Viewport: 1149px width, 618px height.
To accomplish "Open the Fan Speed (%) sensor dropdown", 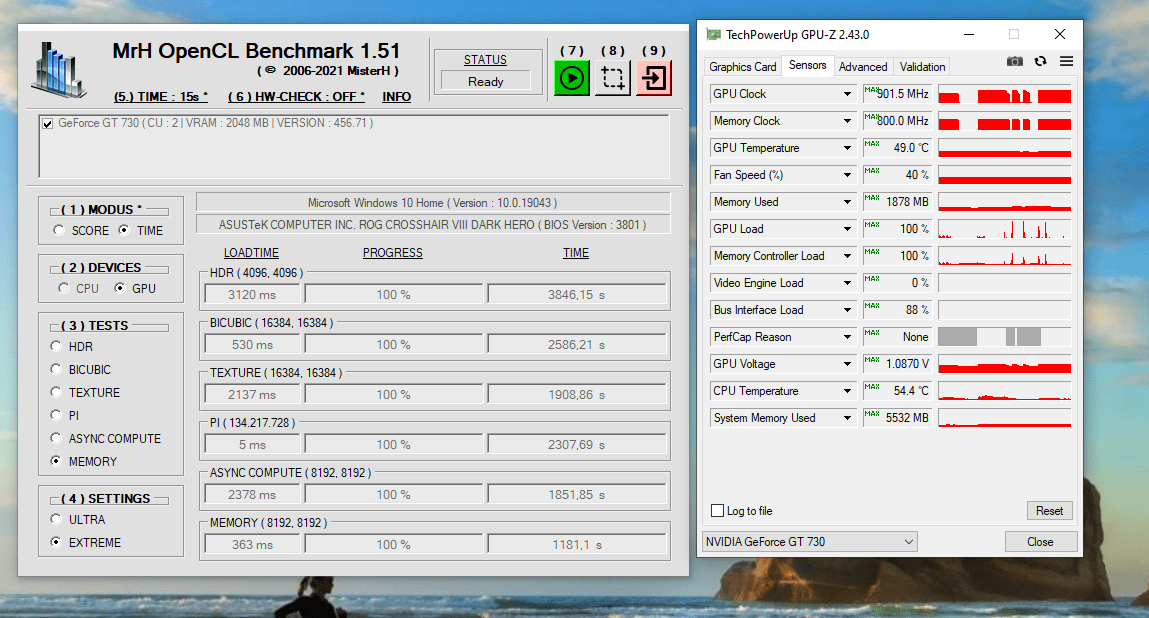I will (847, 175).
